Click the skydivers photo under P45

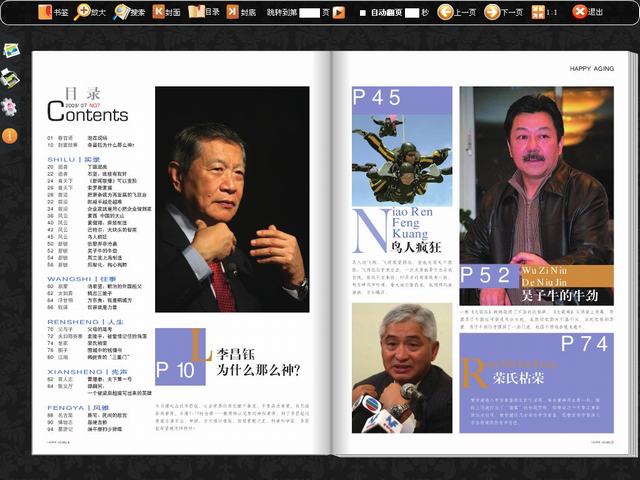(x=402, y=160)
